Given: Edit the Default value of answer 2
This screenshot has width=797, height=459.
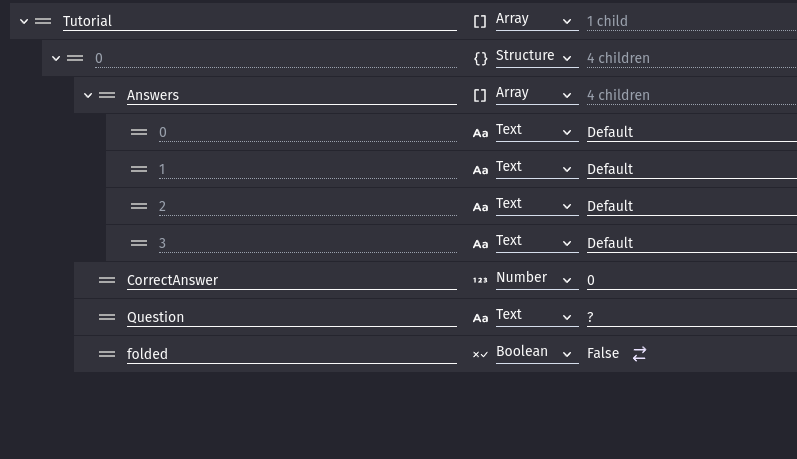Looking at the screenshot, I should tap(690, 206).
